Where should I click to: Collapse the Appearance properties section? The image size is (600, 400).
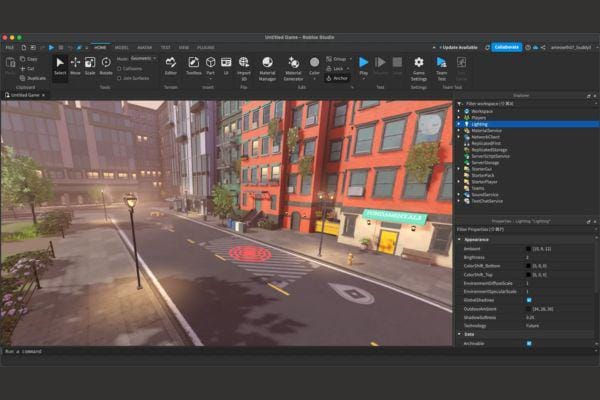point(460,240)
